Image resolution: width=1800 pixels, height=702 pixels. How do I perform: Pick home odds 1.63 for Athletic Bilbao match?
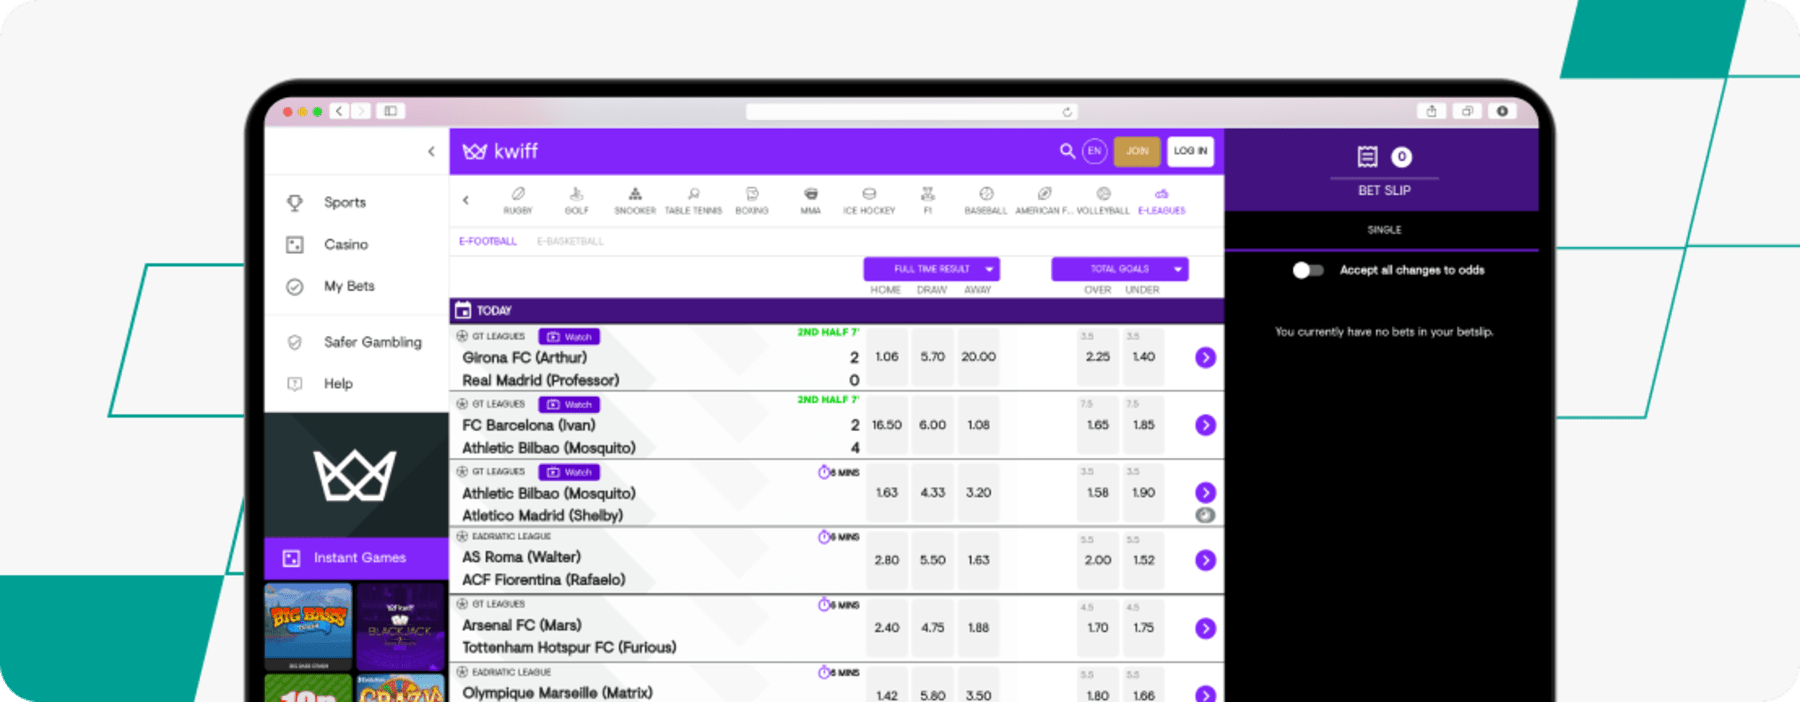point(887,492)
